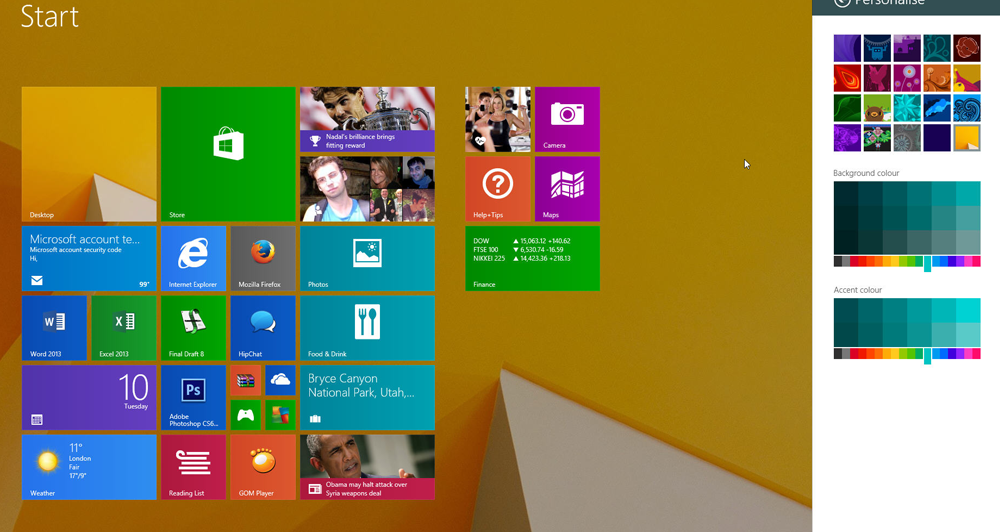
Task: Select the blue cloud-shape background thumbnail
Action: [x=937, y=108]
